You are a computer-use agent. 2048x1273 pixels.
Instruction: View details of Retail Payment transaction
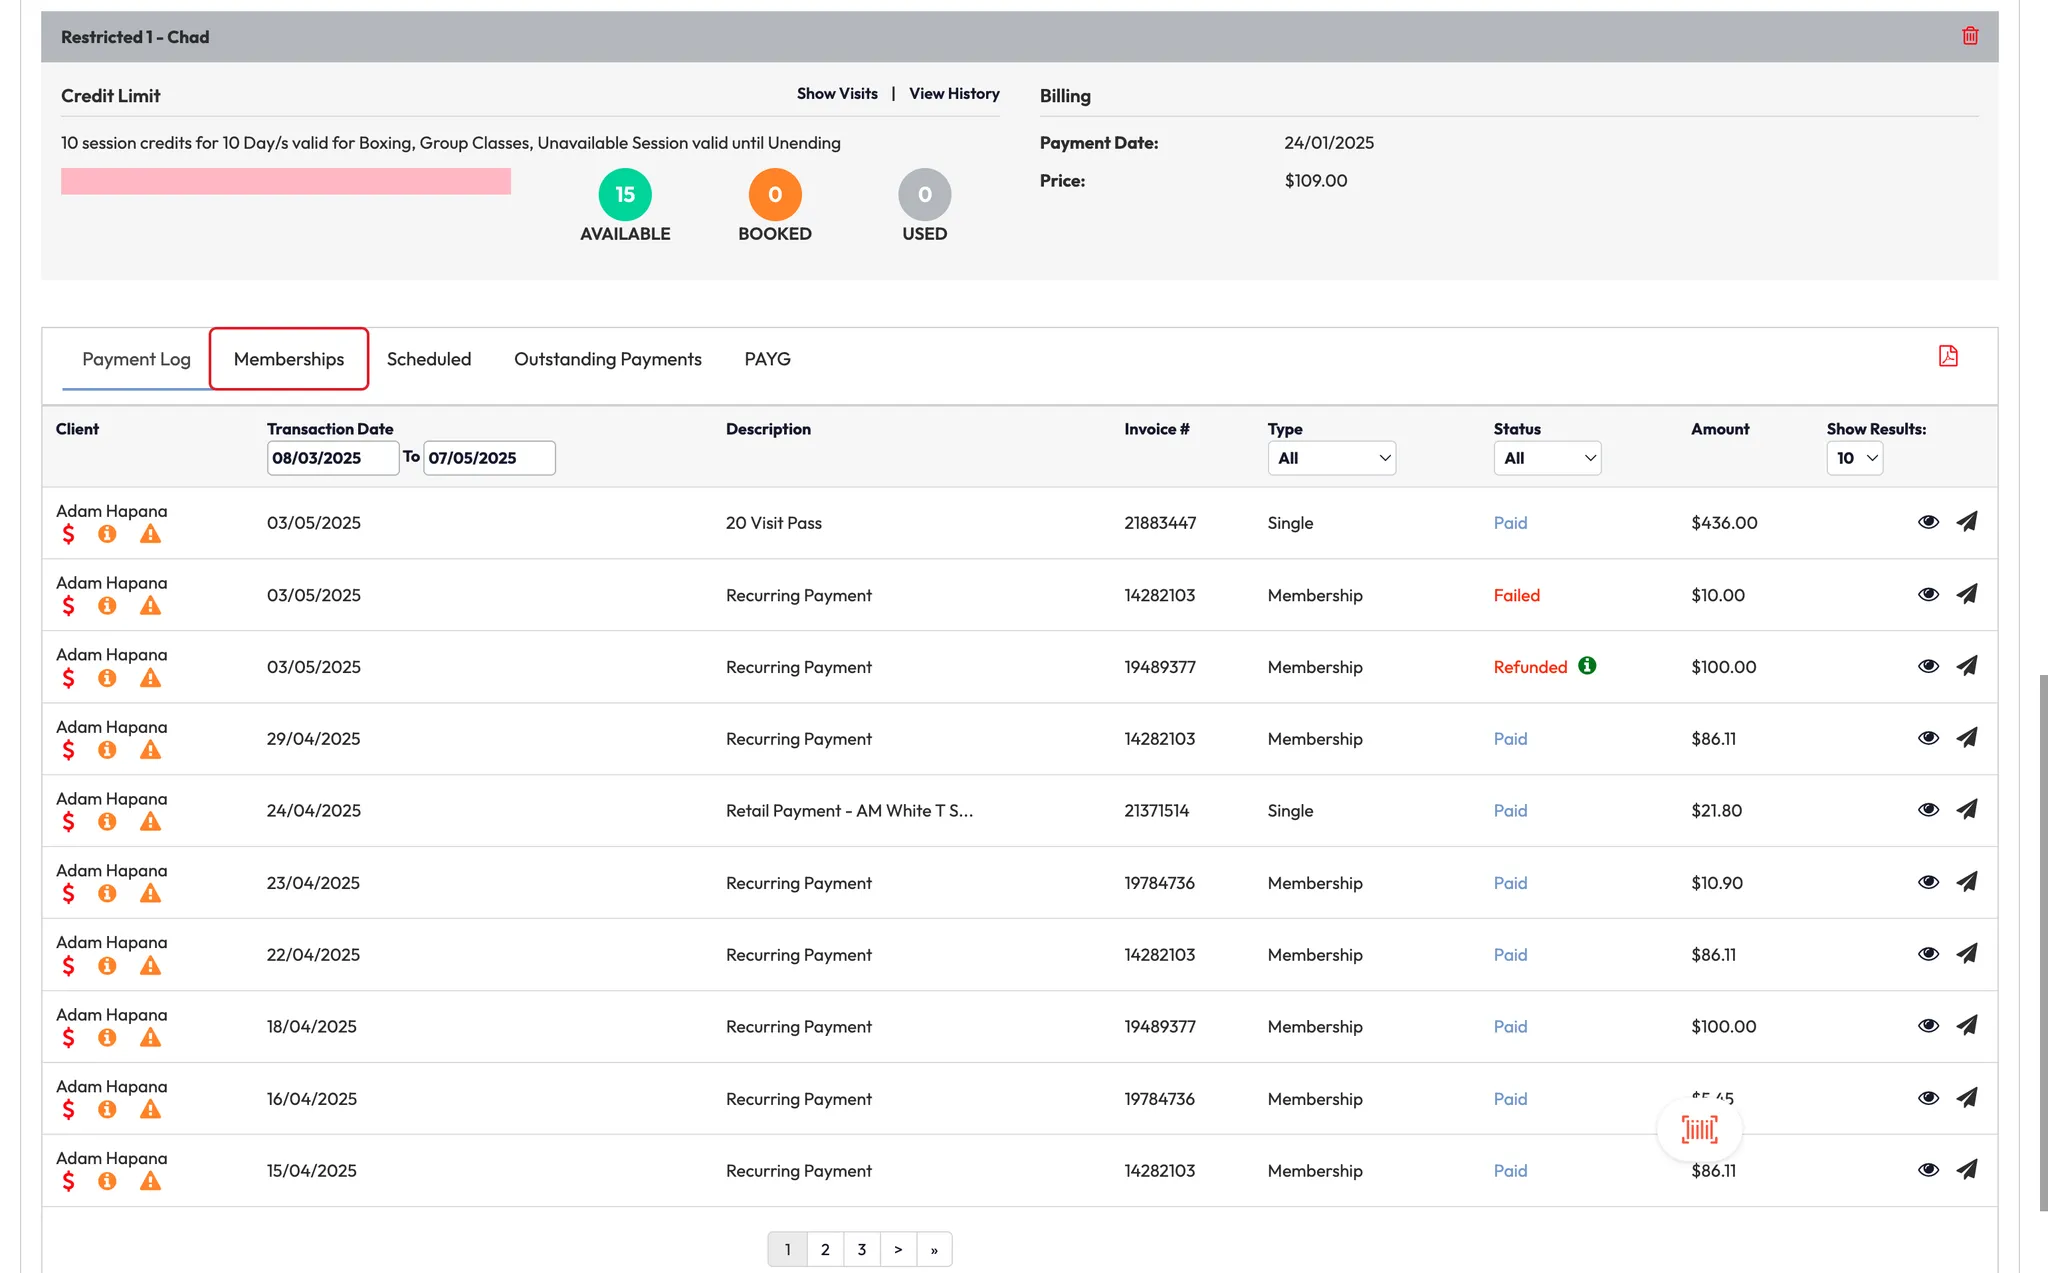tap(1928, 810)
